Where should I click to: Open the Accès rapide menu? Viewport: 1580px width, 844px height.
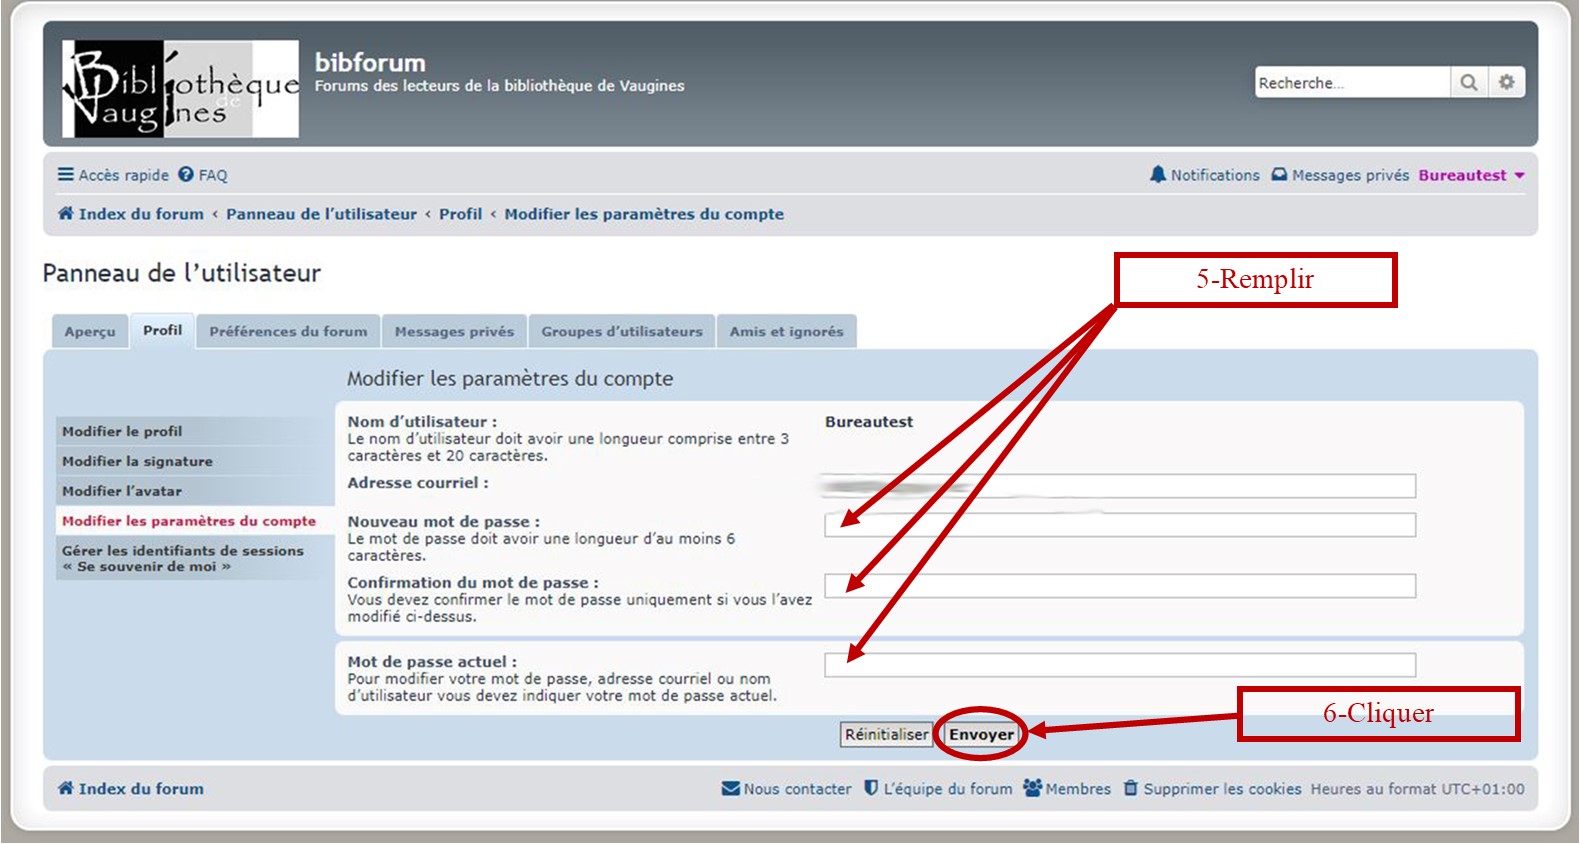113,175
